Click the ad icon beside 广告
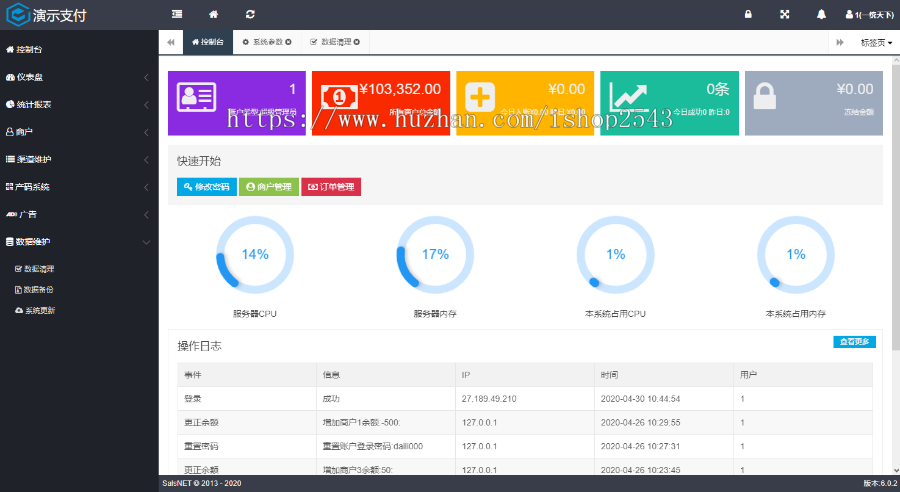Viewport: 900px width, 492px height. (x=11, y=214)
